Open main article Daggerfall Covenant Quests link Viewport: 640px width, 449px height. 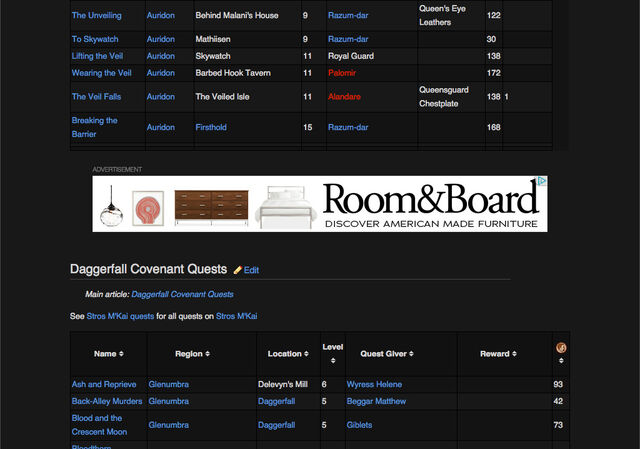(182, 294)
